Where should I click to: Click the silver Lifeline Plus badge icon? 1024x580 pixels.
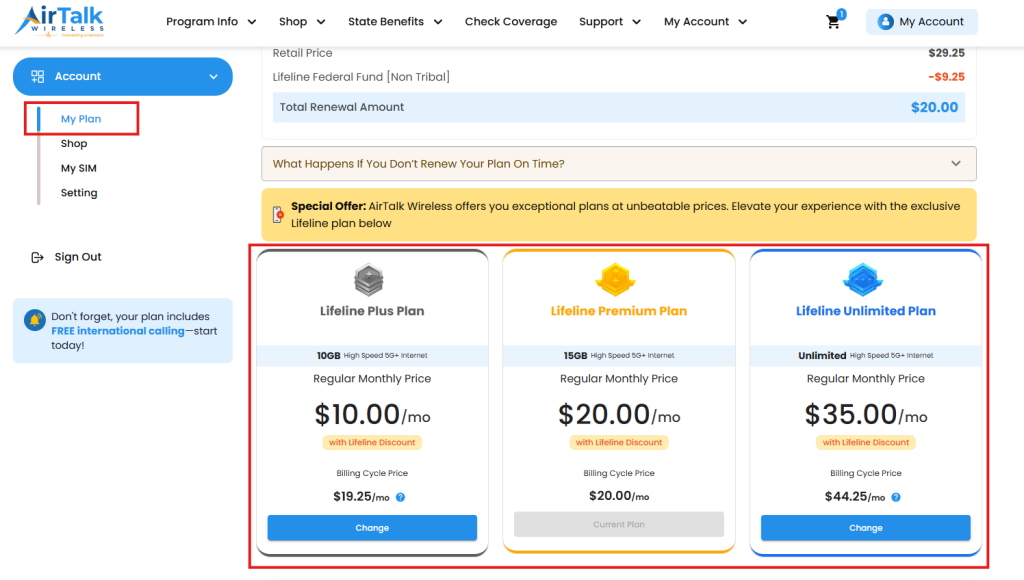pyautogui.click(x=369, y=280)
